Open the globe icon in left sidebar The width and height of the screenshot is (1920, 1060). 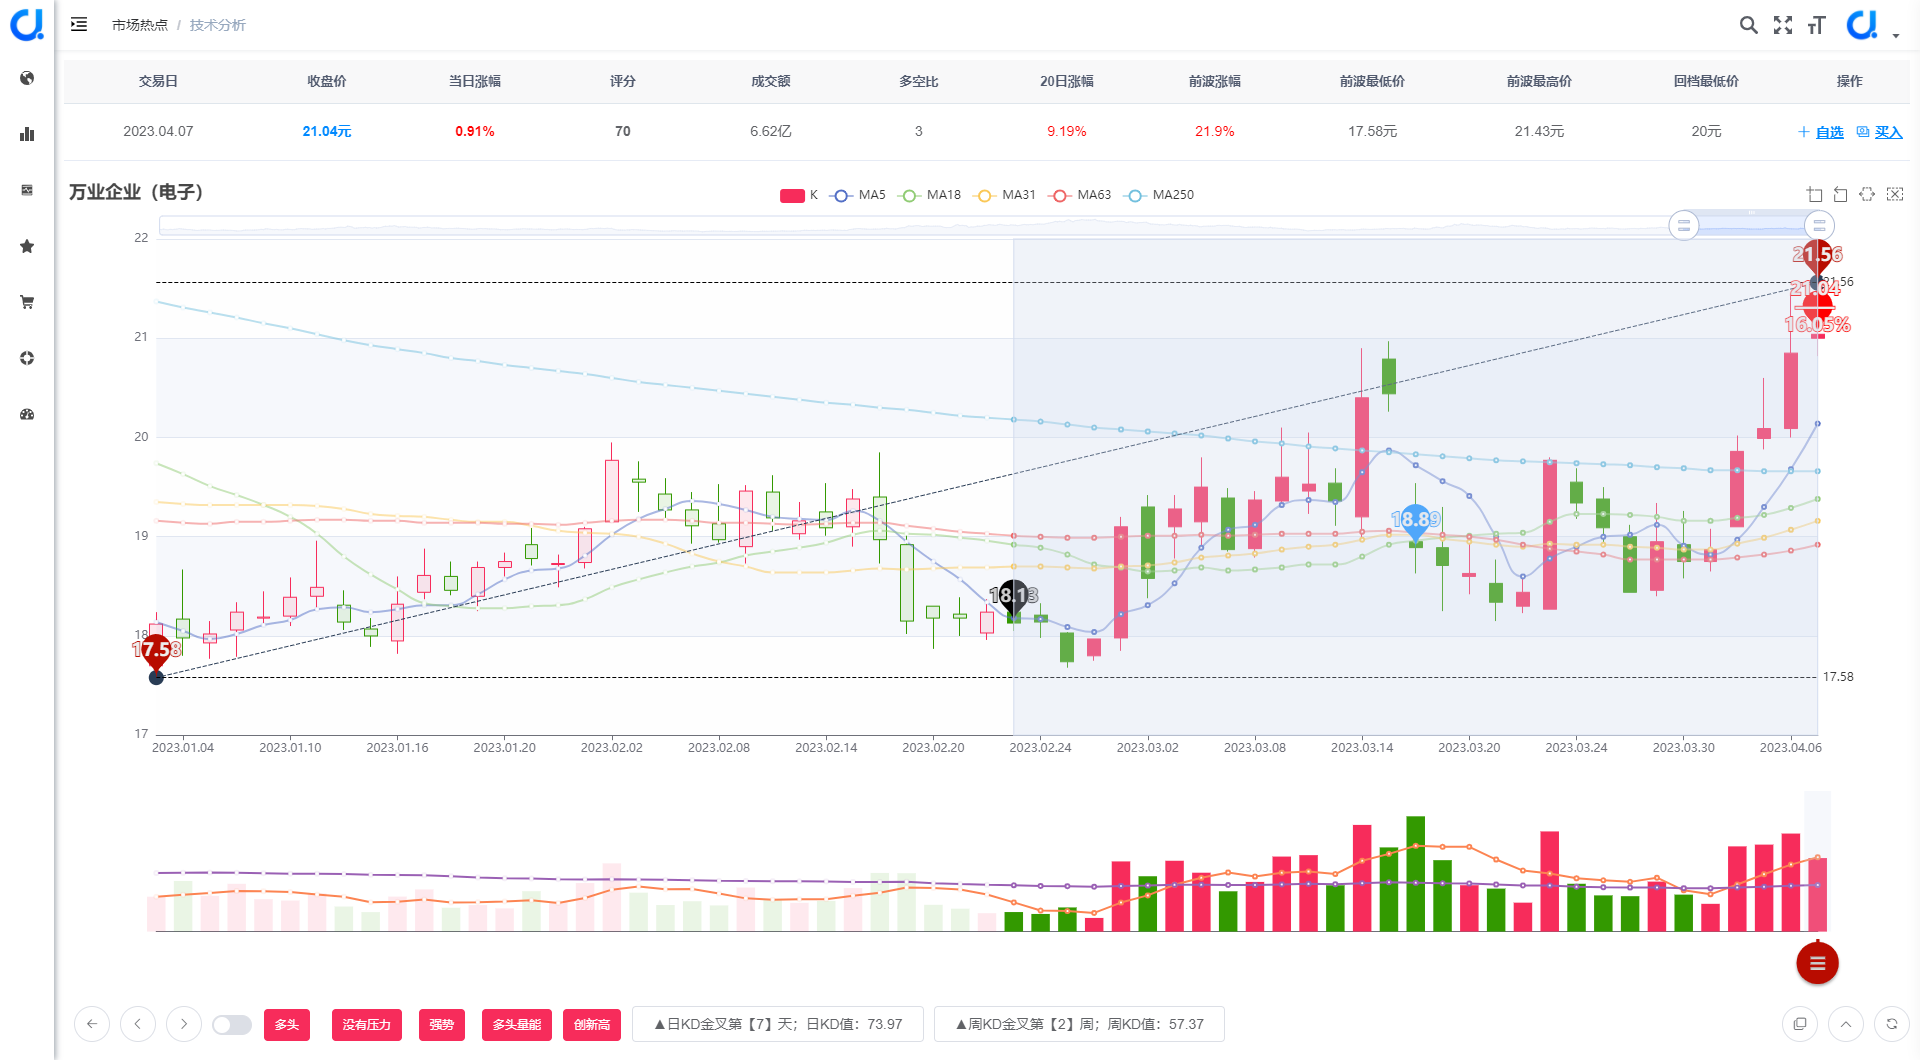[27, 78]
